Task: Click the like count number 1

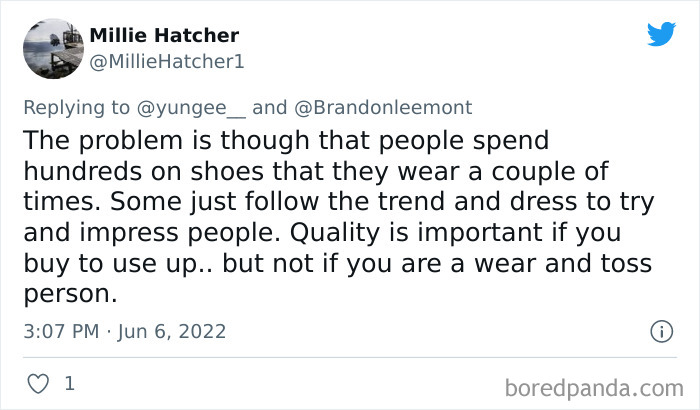Action: pyautogui.click(x=69, y=383)
